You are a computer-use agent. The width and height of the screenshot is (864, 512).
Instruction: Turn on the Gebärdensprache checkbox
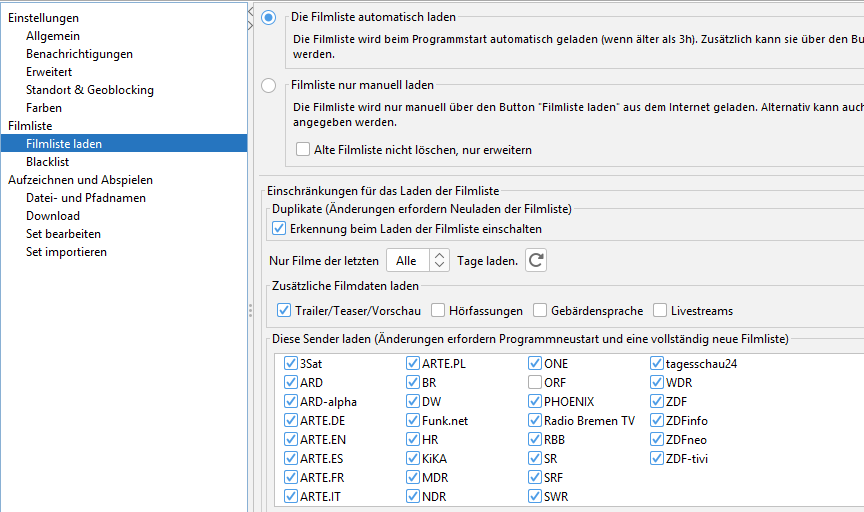pos(540,311)
